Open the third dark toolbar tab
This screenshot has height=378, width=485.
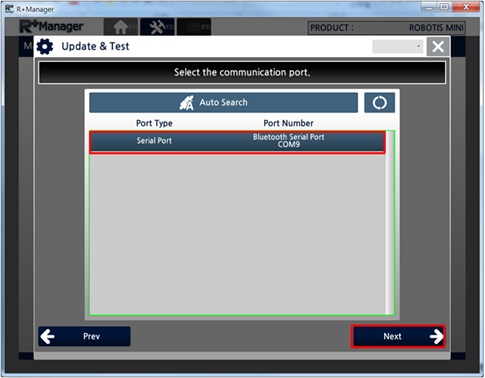pos(194,27)
